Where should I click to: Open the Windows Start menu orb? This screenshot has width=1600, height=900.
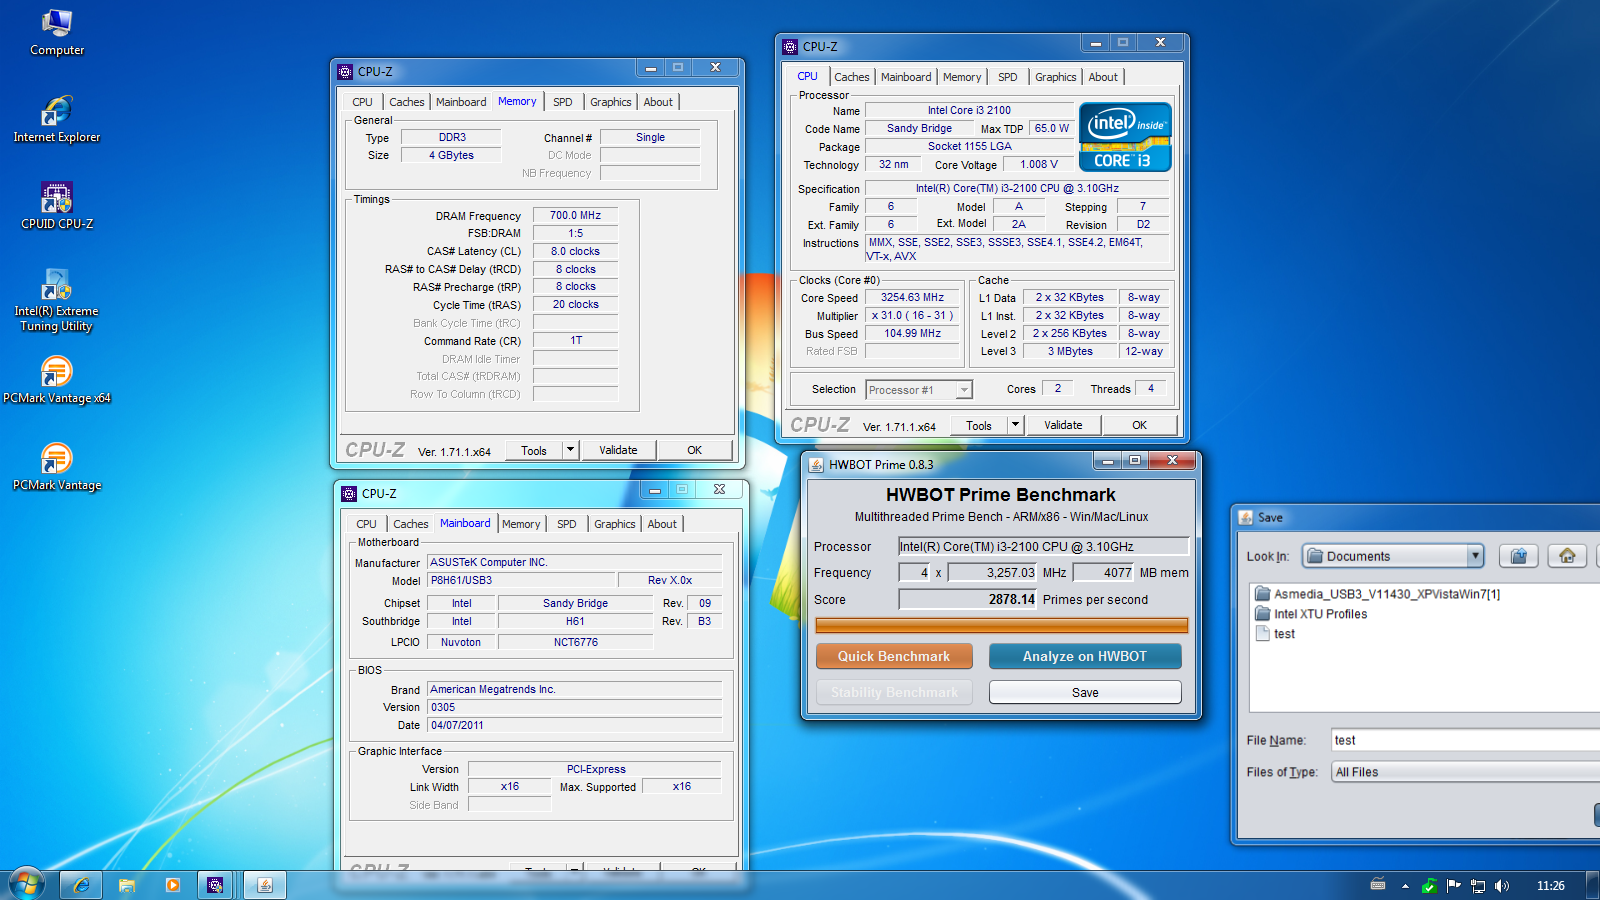[x=27, y=884]
